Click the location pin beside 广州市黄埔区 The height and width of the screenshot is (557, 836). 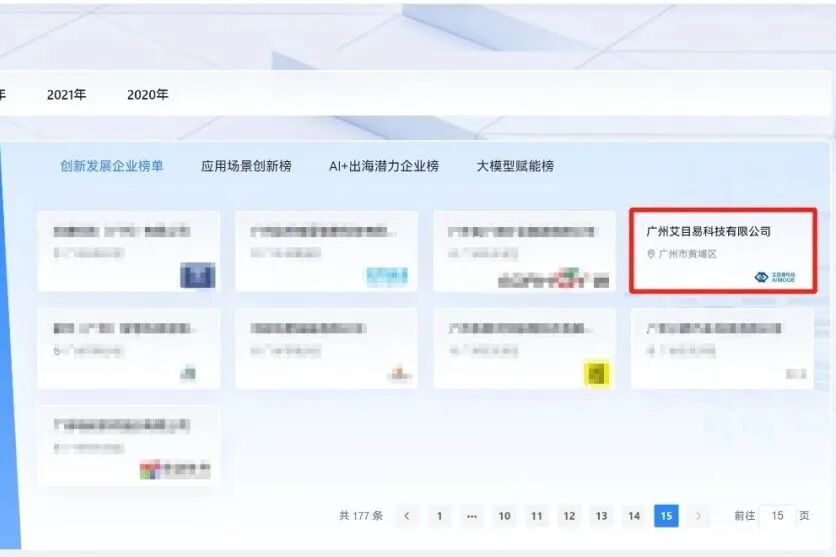coord(651,254)
